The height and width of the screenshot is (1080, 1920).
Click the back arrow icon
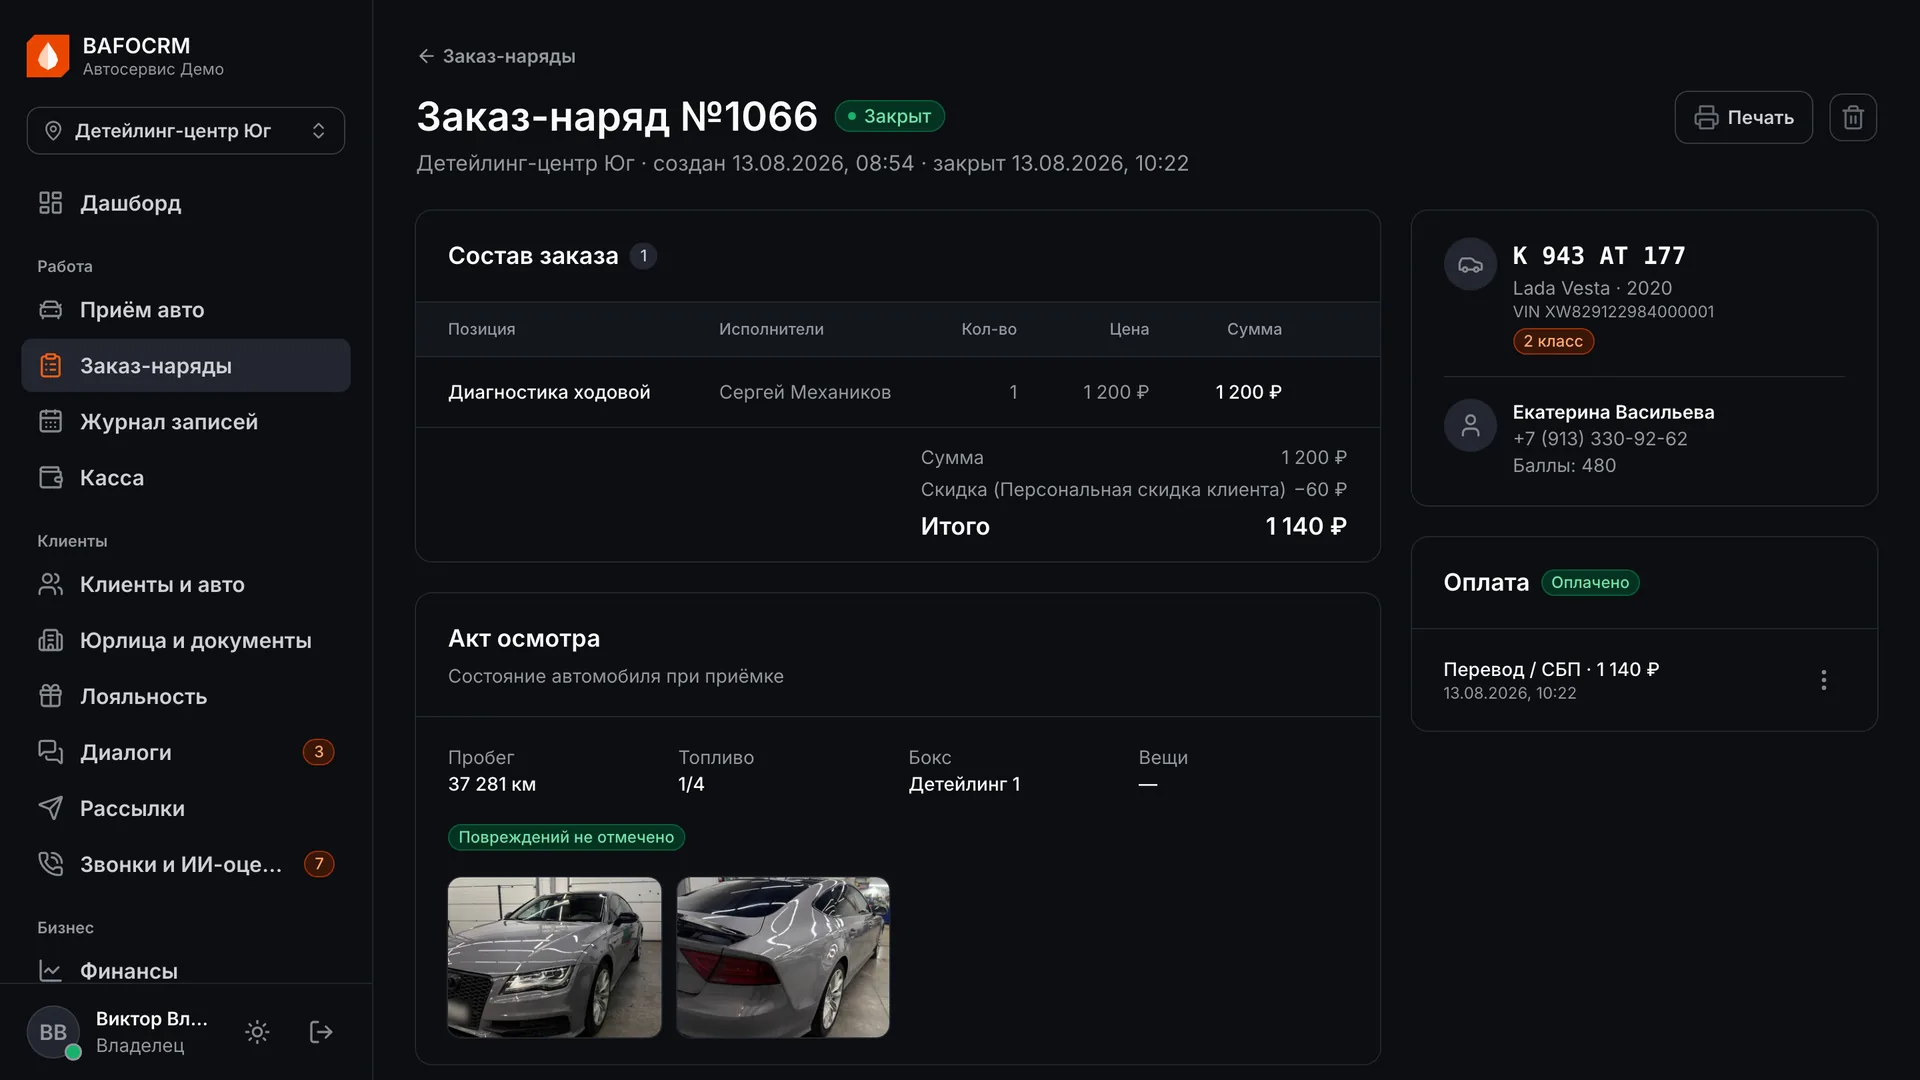point(426,57)
